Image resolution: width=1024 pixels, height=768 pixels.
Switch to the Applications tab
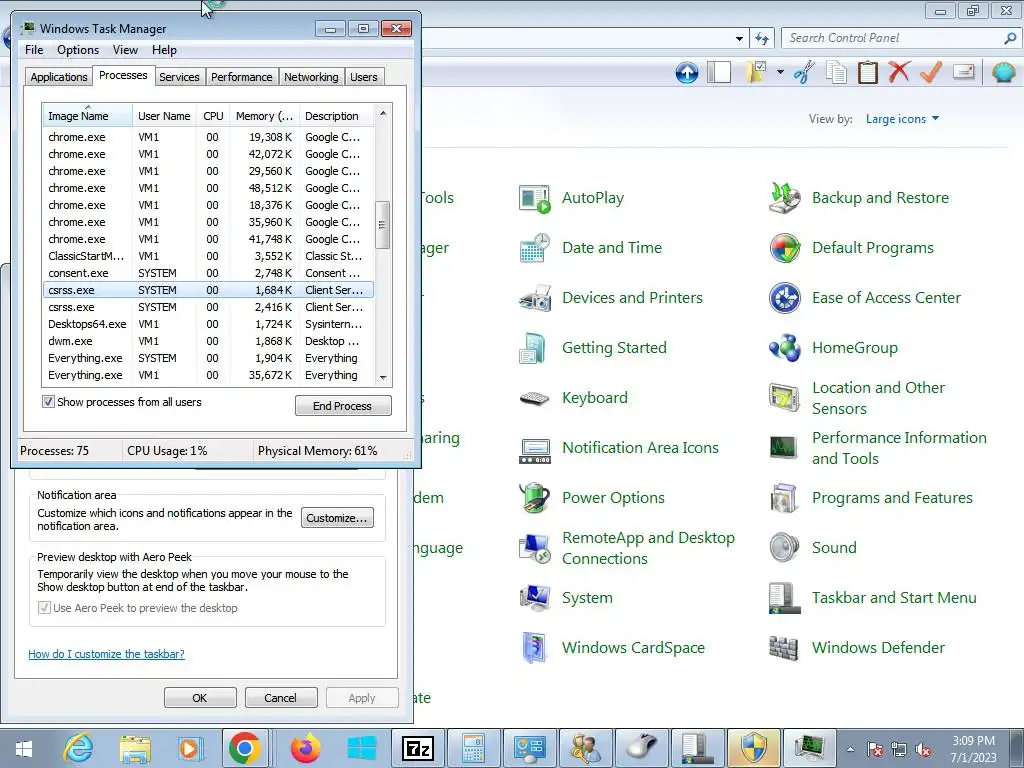tap(59, 77)
